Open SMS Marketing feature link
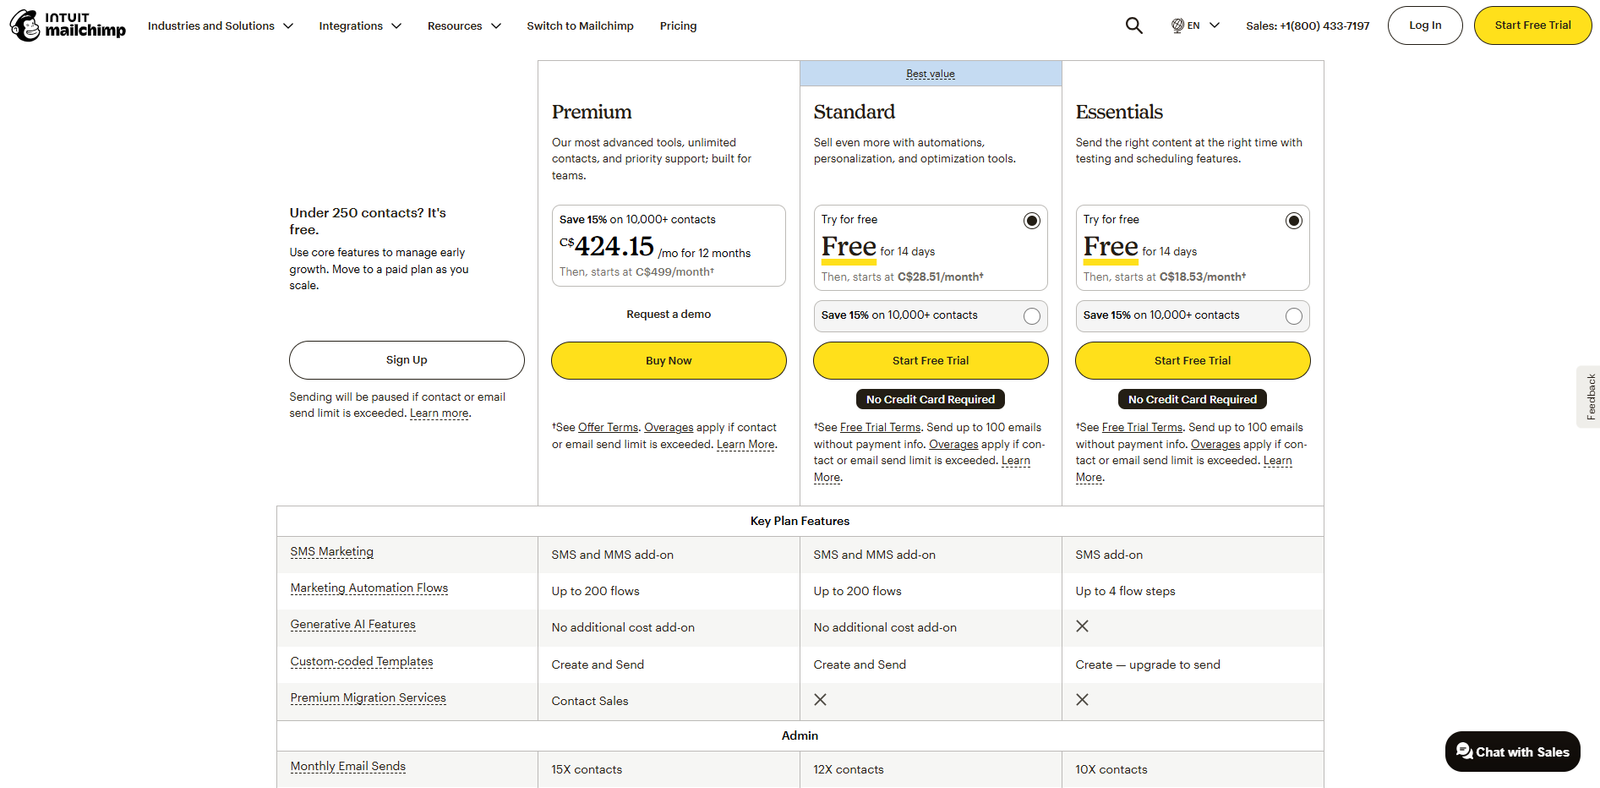Screen dimensions: 1600x788 tap(332, 552)
